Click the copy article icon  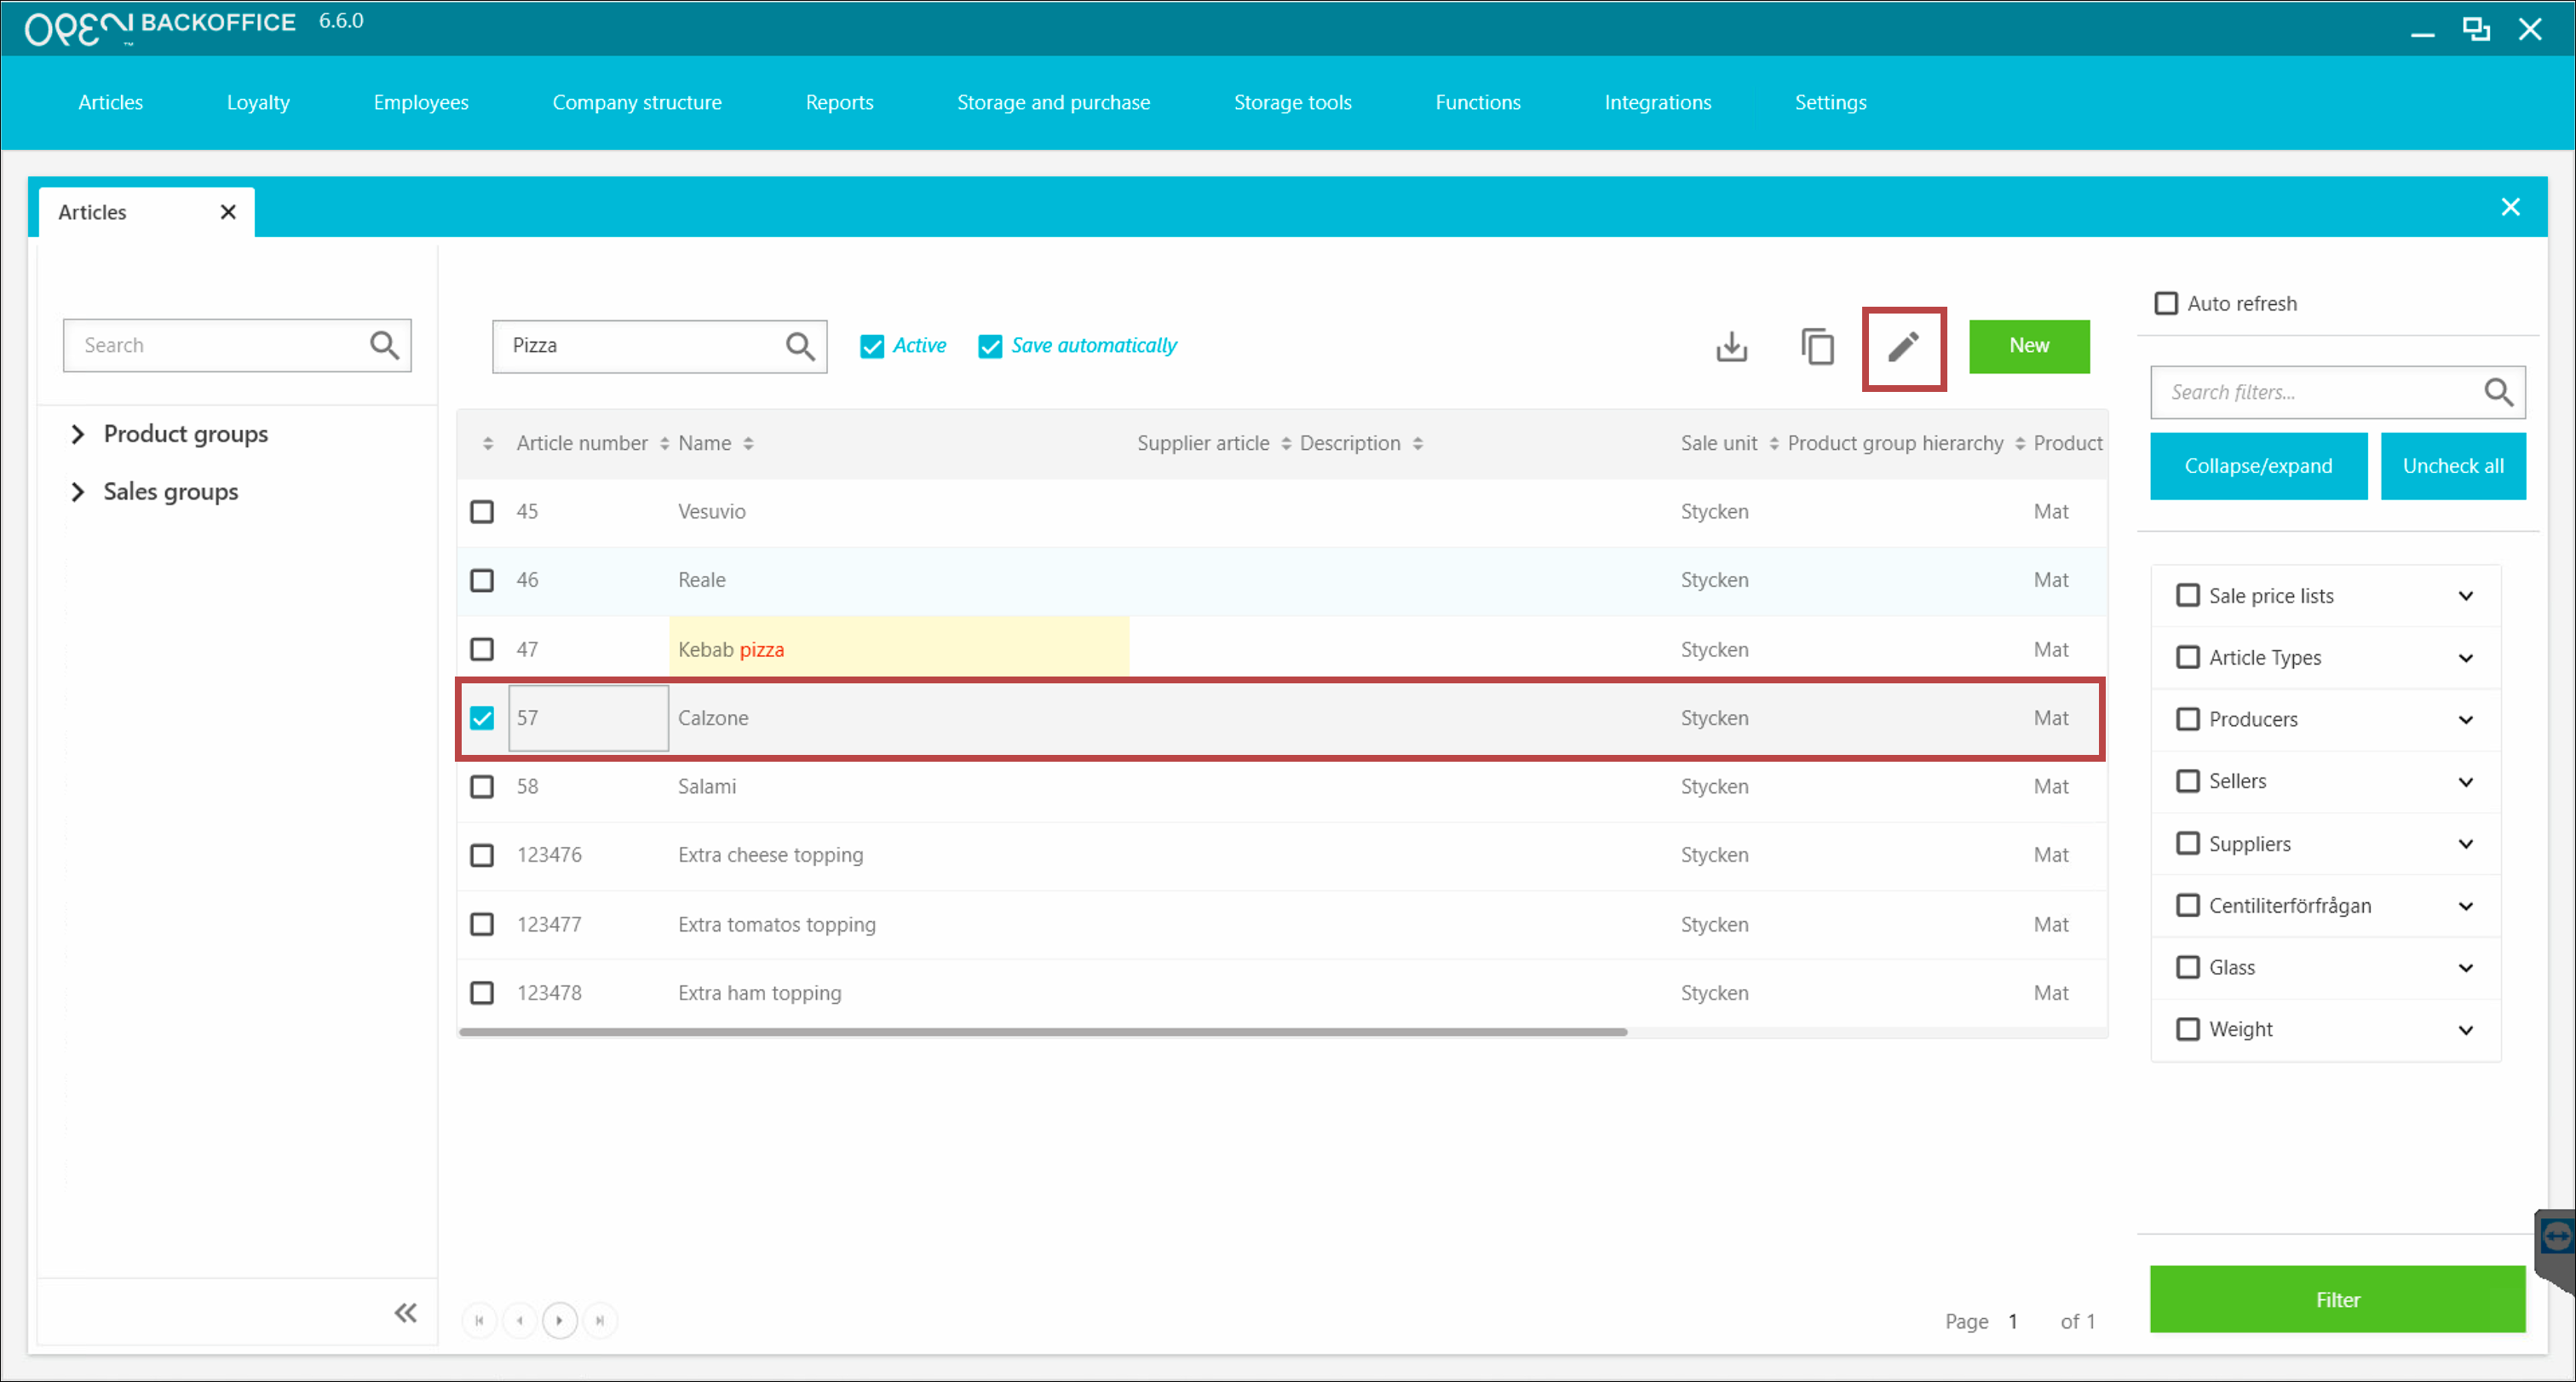coord(1817,347)
